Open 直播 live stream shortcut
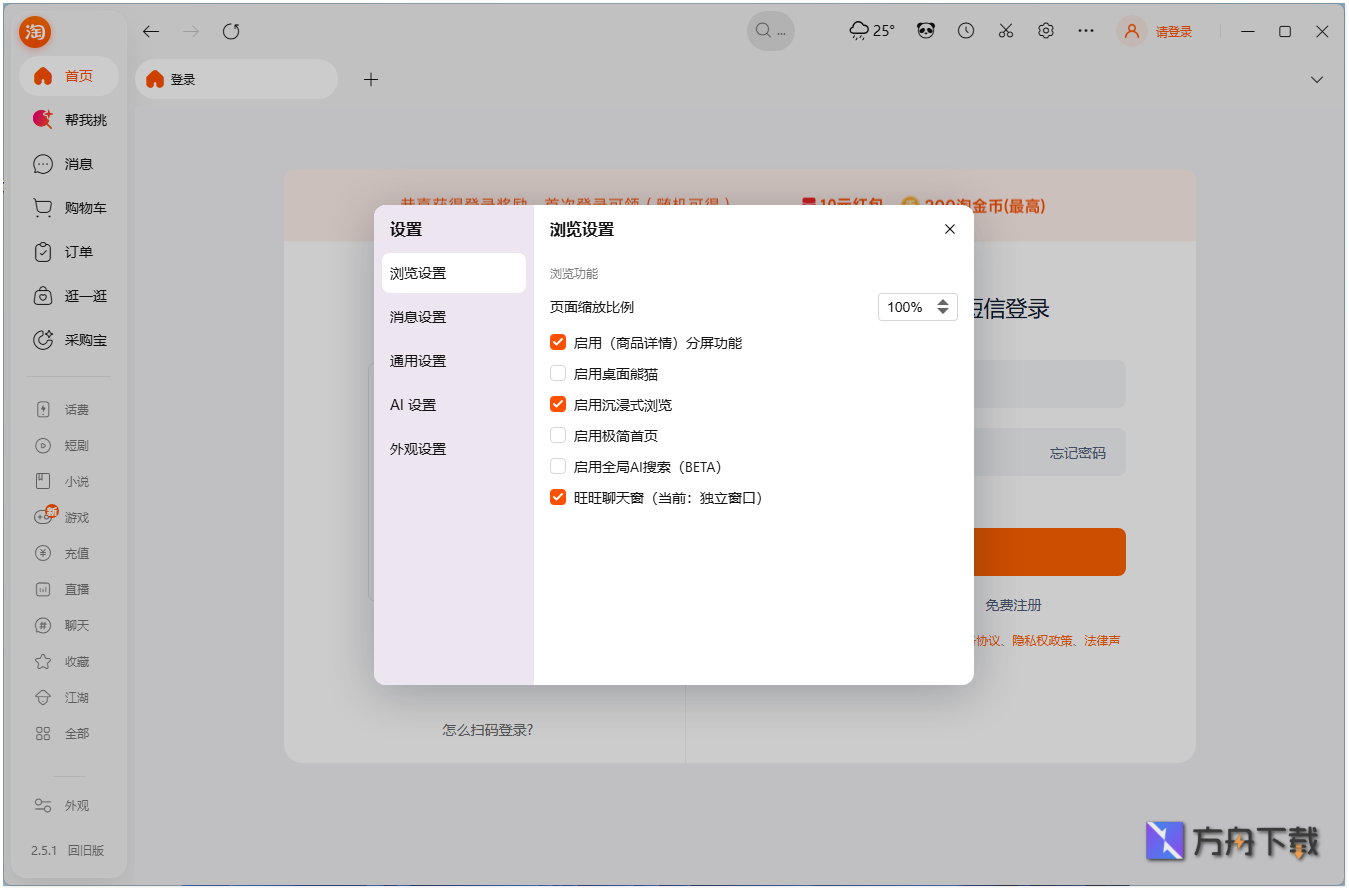This screenshot has width=1349, height=890. [63, 589]
